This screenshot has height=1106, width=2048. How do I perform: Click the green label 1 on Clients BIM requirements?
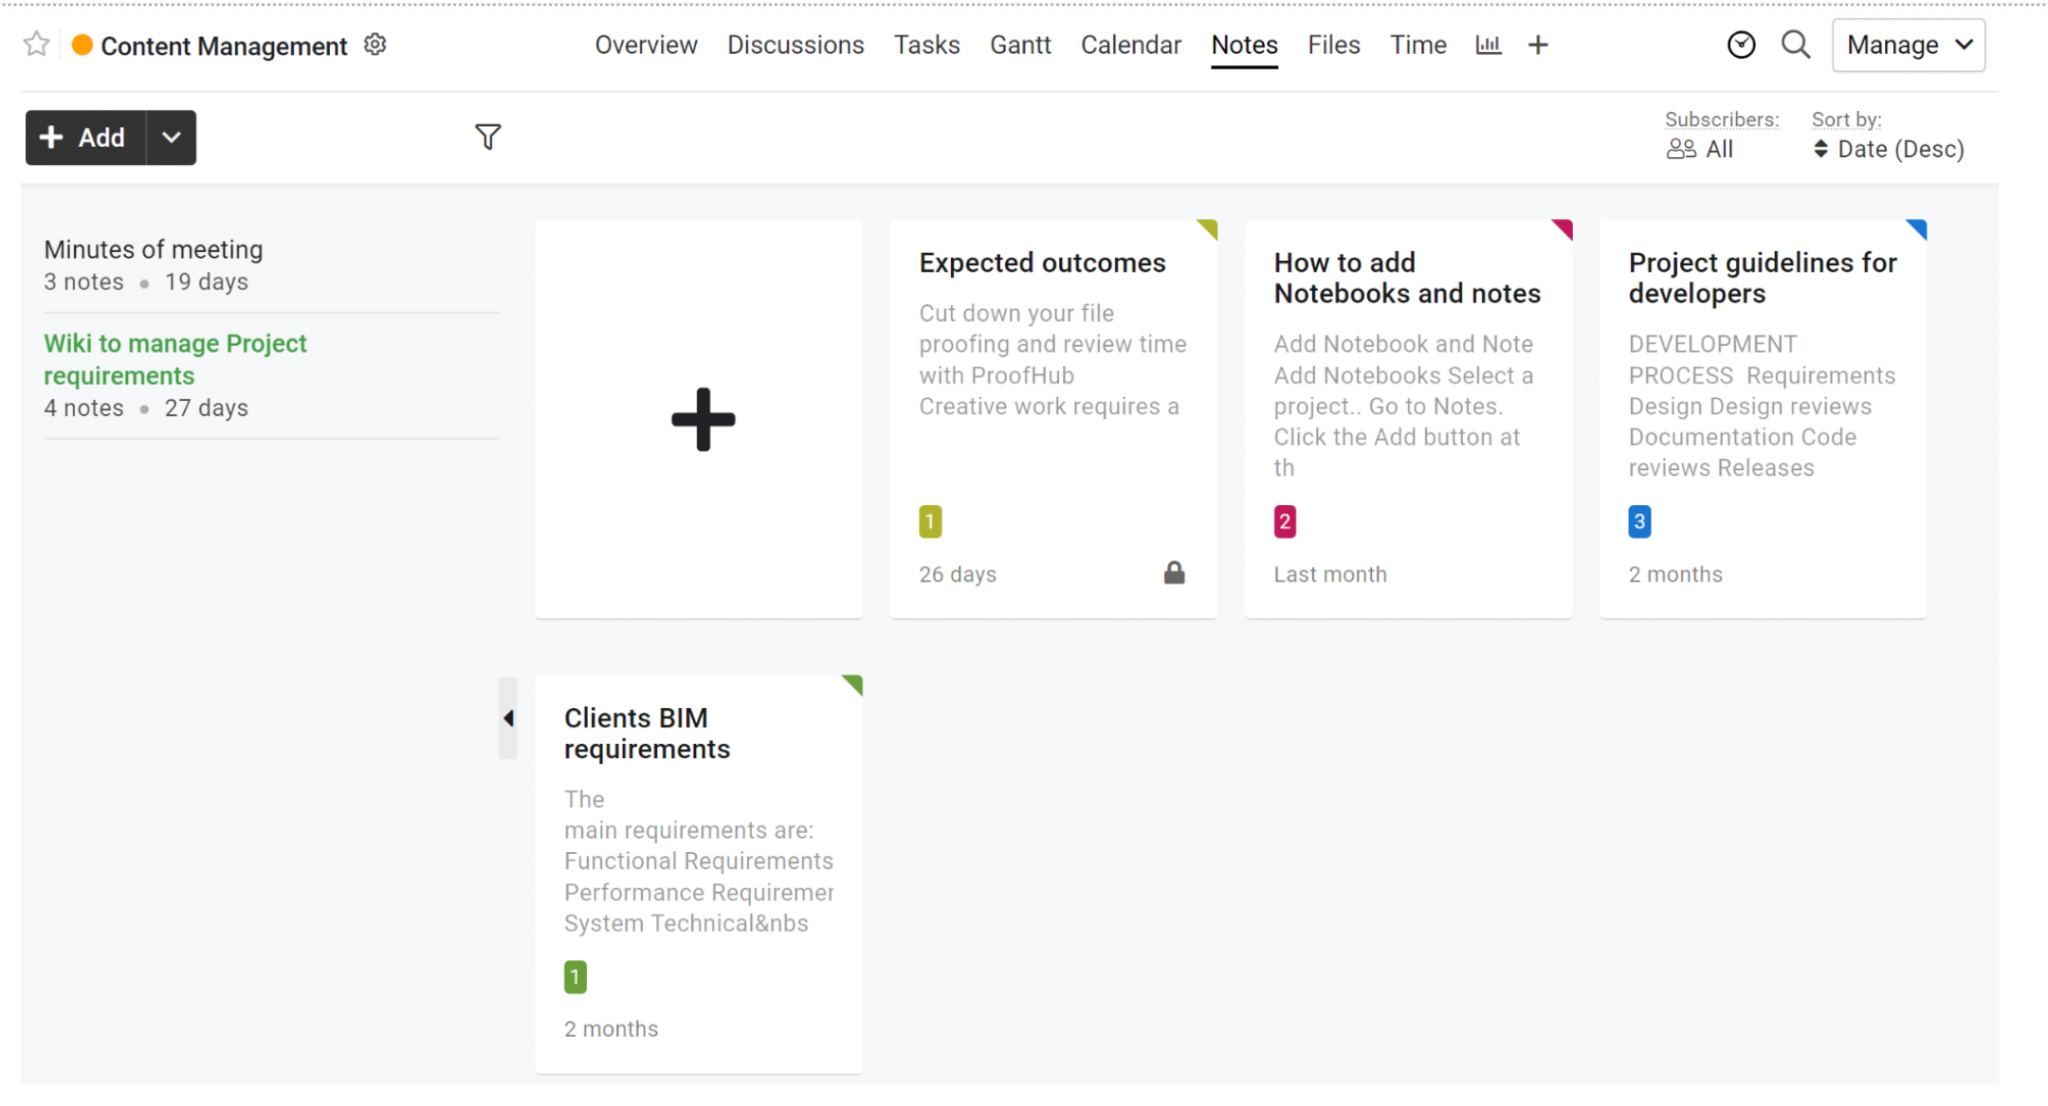pyautogui.click(x=574, y=977)
